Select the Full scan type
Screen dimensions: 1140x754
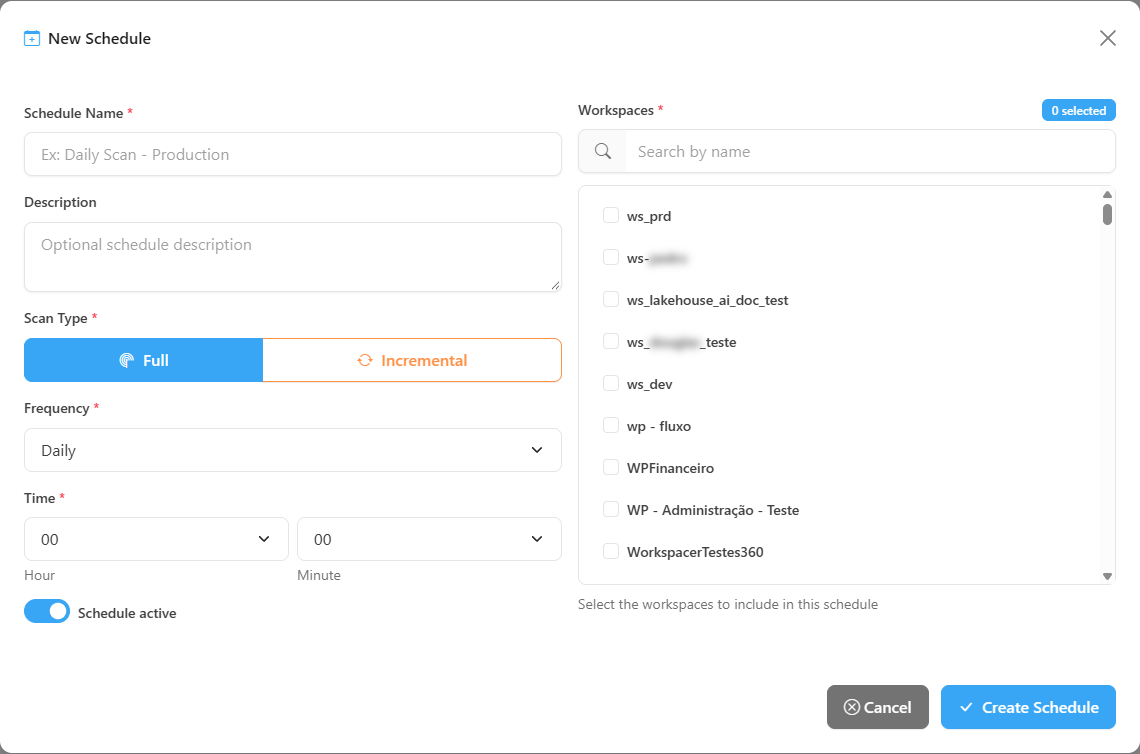143,360
